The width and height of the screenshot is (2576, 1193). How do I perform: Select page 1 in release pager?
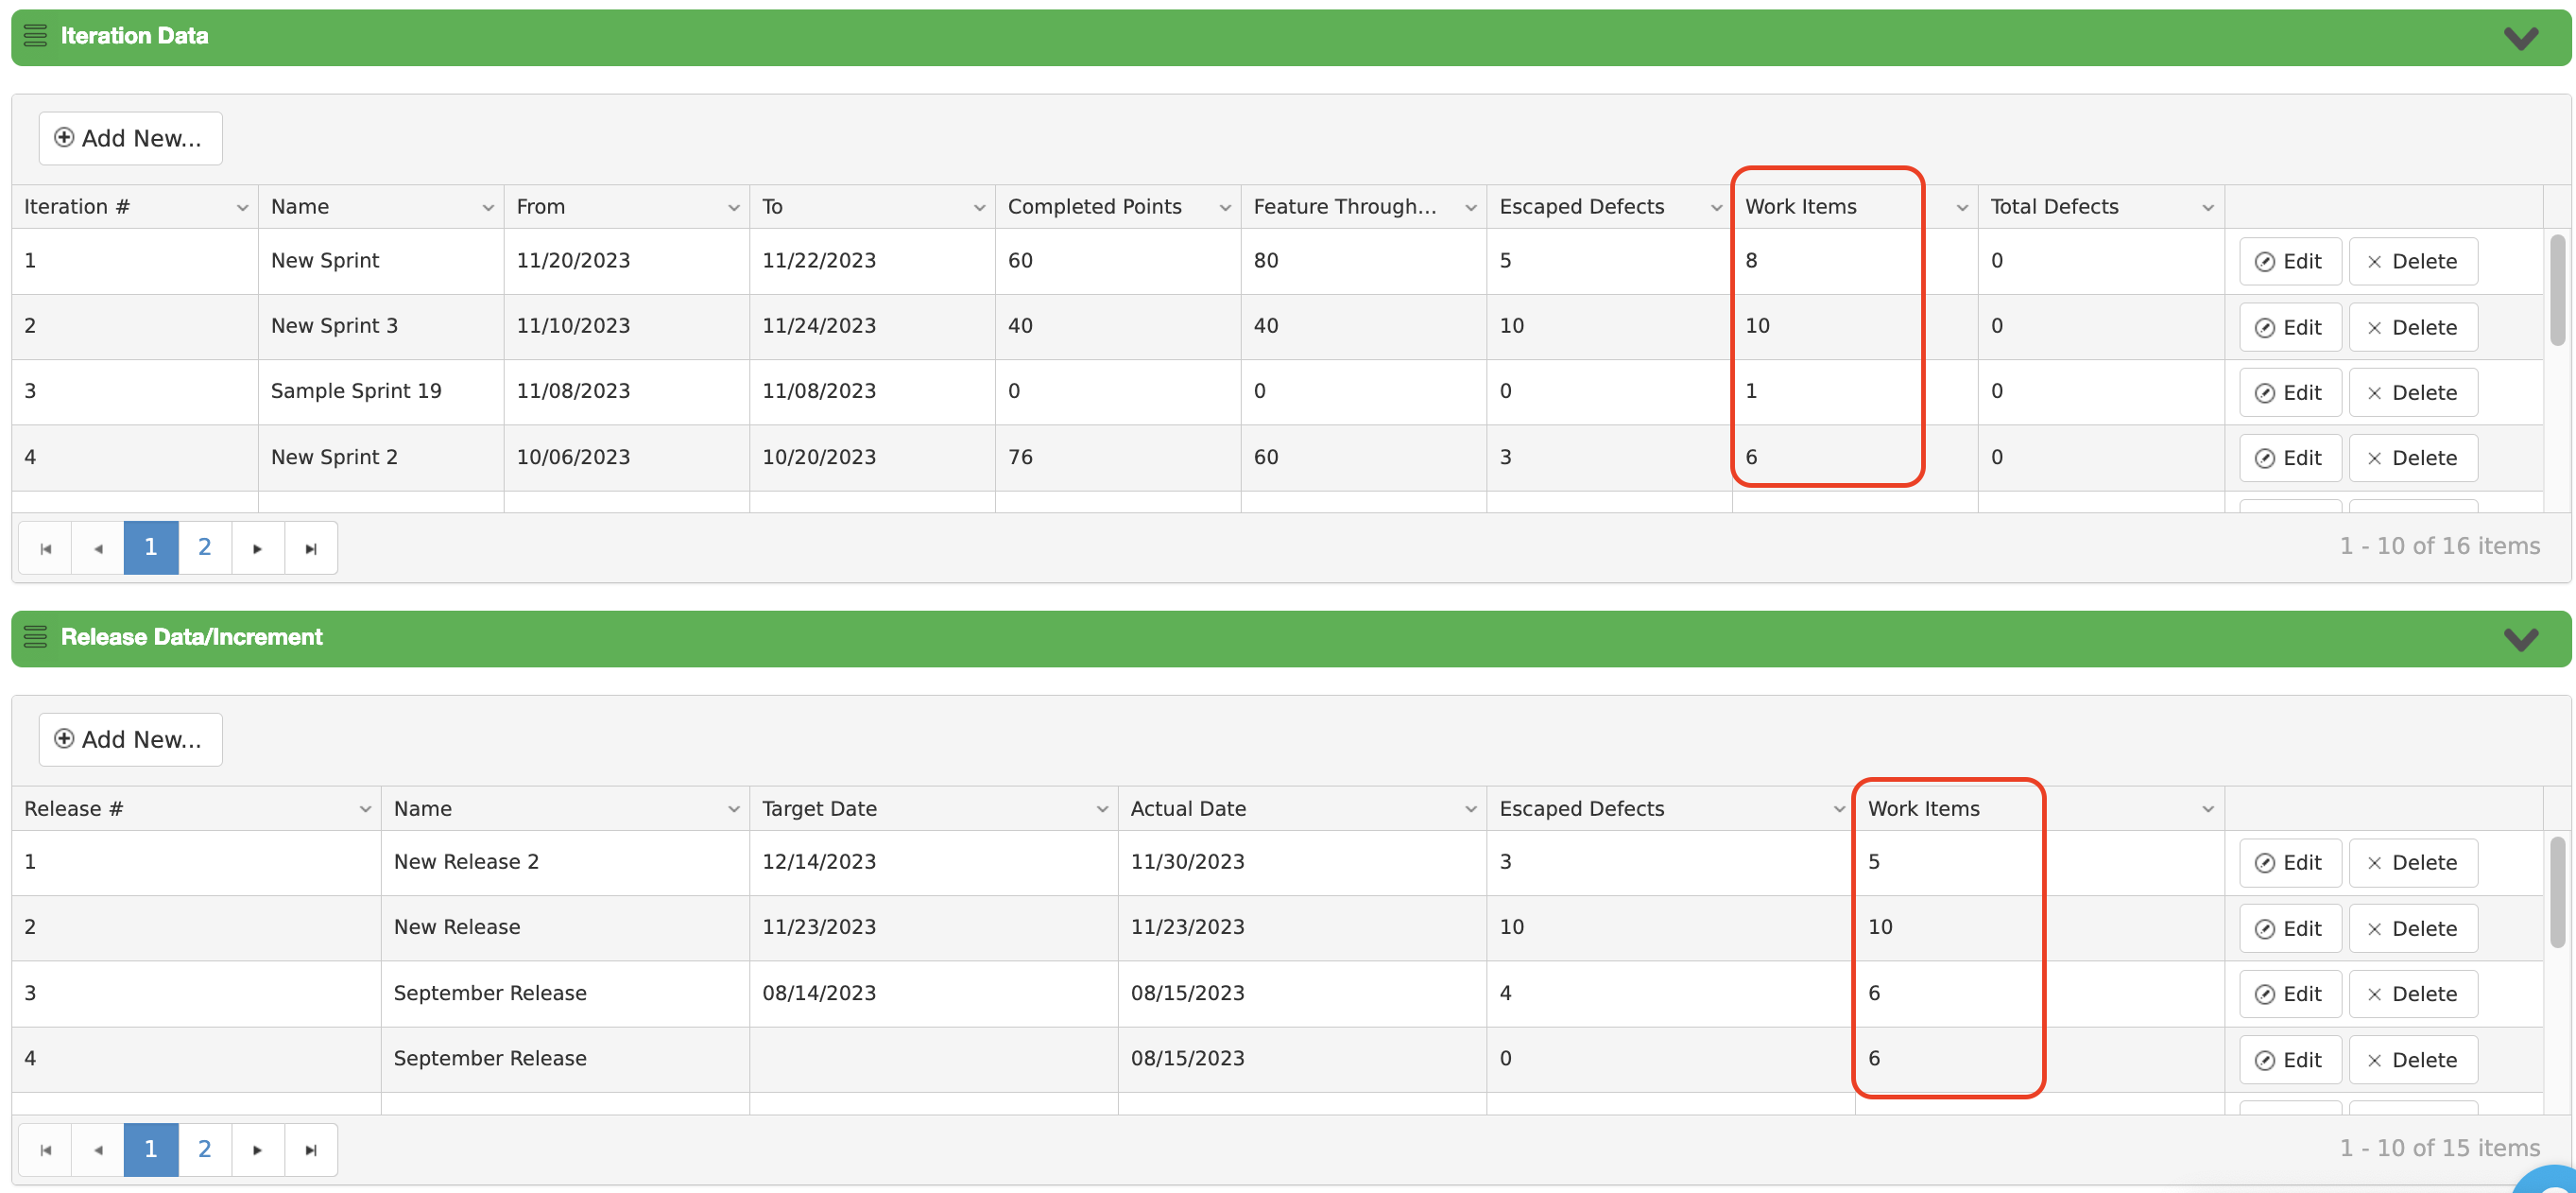point(151,1150)
